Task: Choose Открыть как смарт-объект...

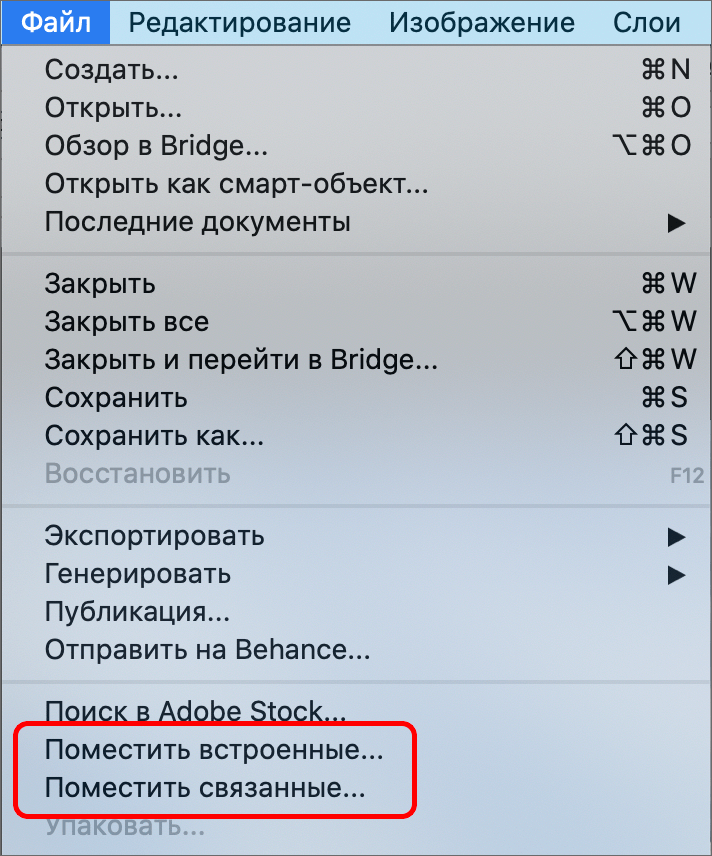Action: coord(236,184)
